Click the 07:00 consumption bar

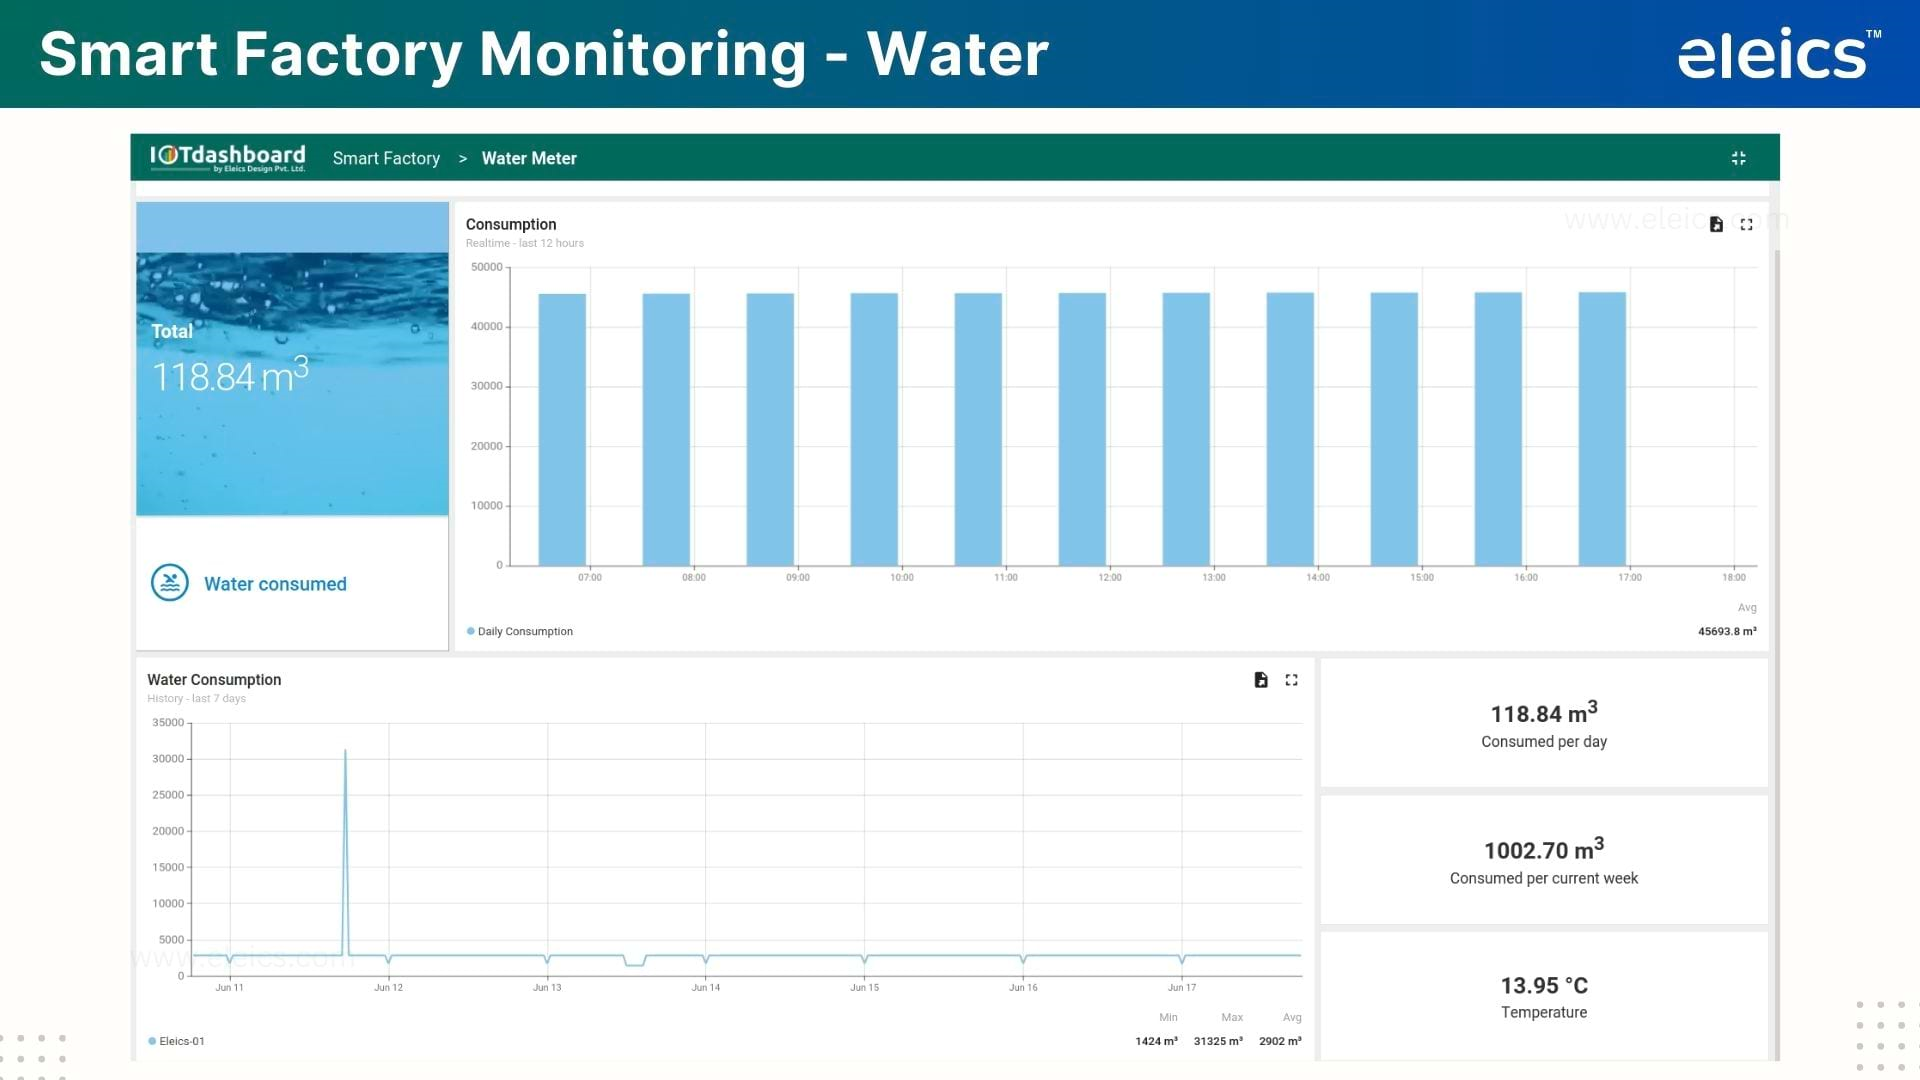coord(562,430)
